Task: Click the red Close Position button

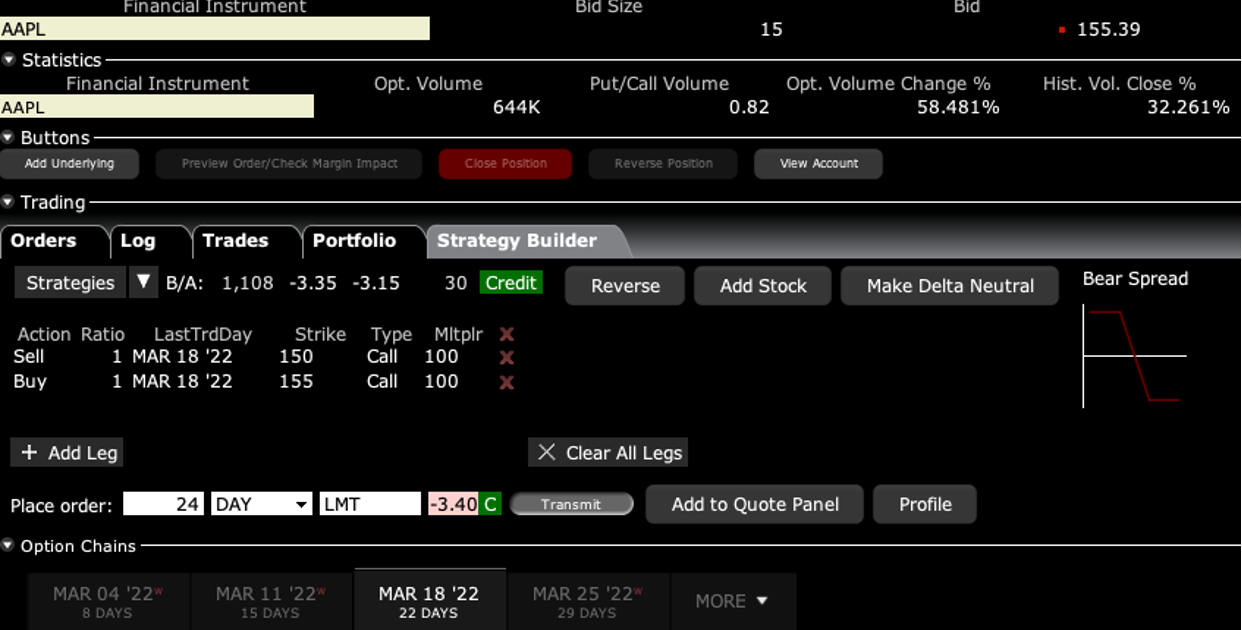Action: coord(505,164)
